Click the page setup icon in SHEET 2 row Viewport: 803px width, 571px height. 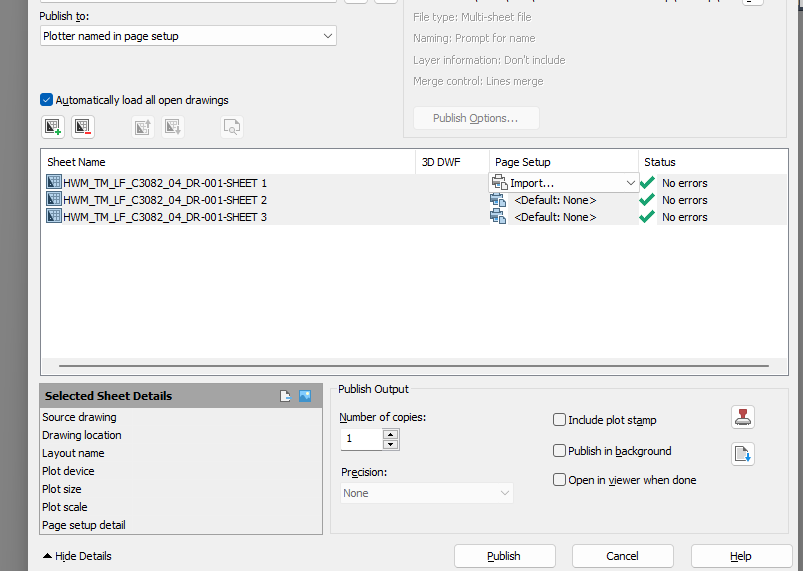pyautogui.click(x=498, y=200)
